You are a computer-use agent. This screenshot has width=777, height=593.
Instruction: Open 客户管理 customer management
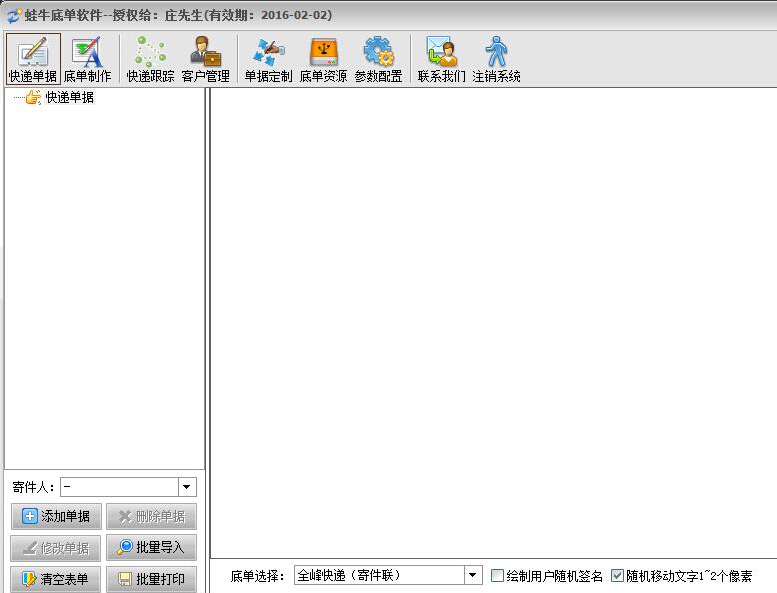[205, 59]
